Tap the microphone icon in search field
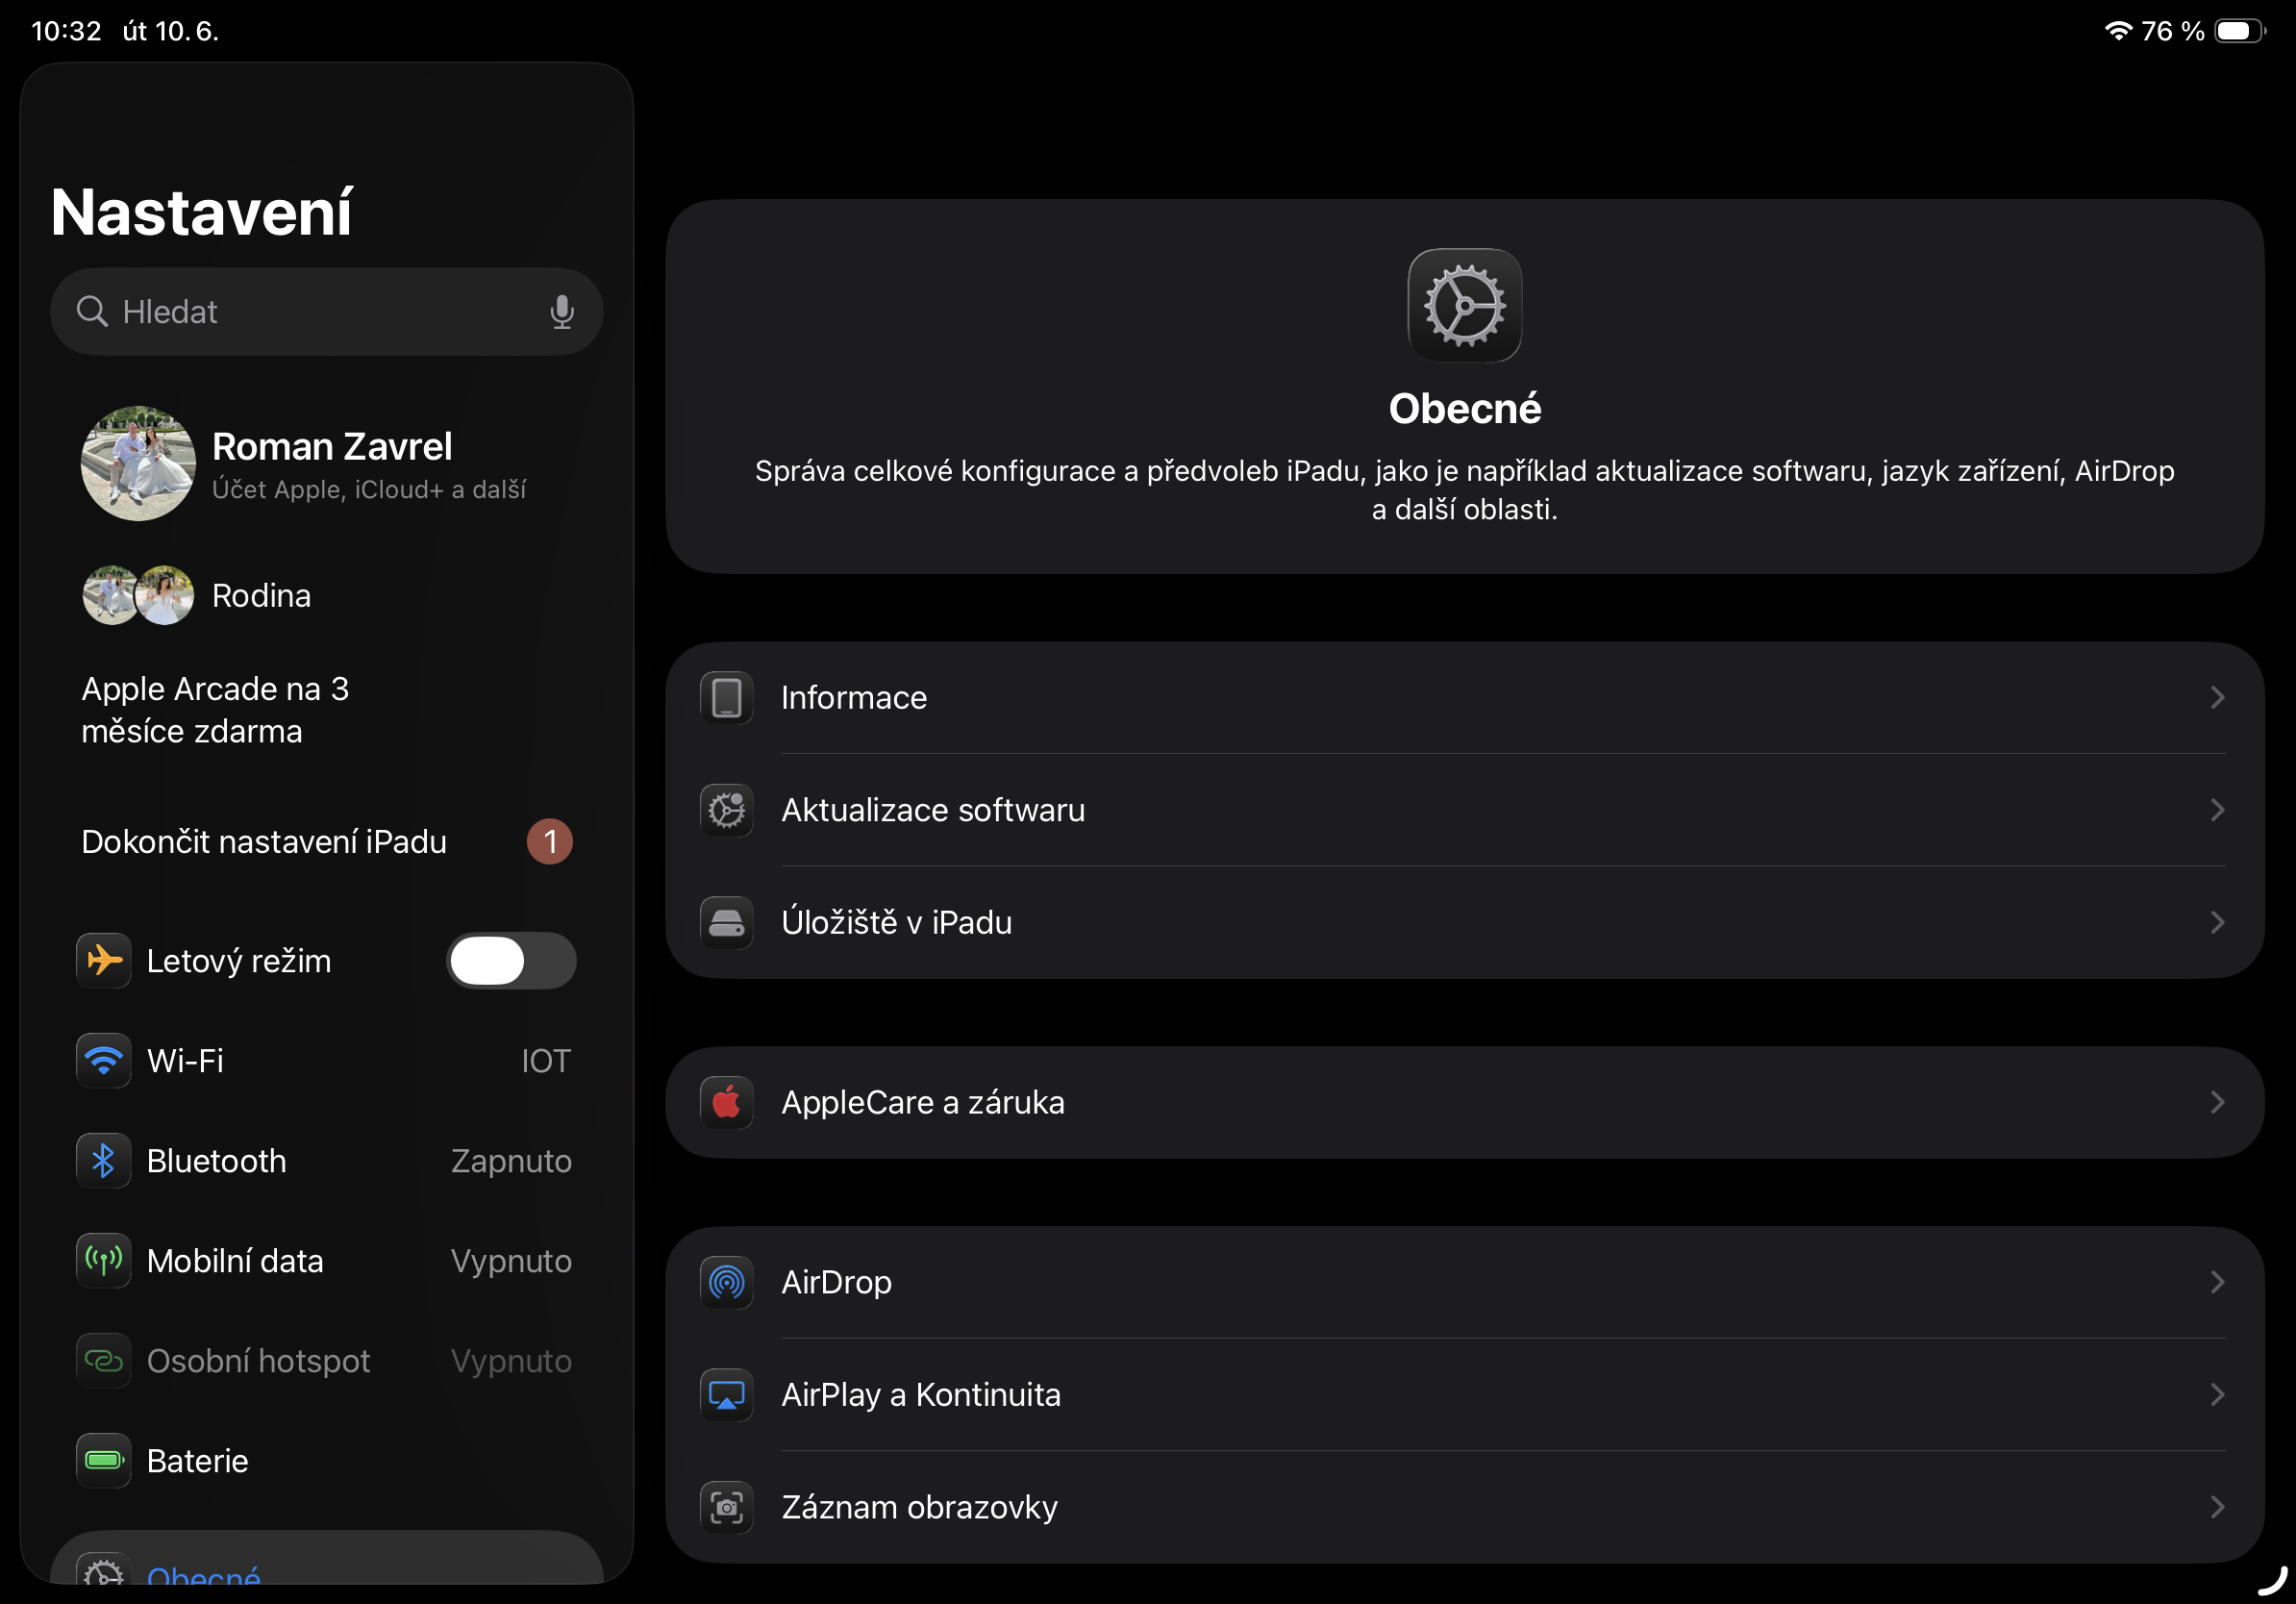This screenshot has width=2296, height=1604. [x=562, y=312]
